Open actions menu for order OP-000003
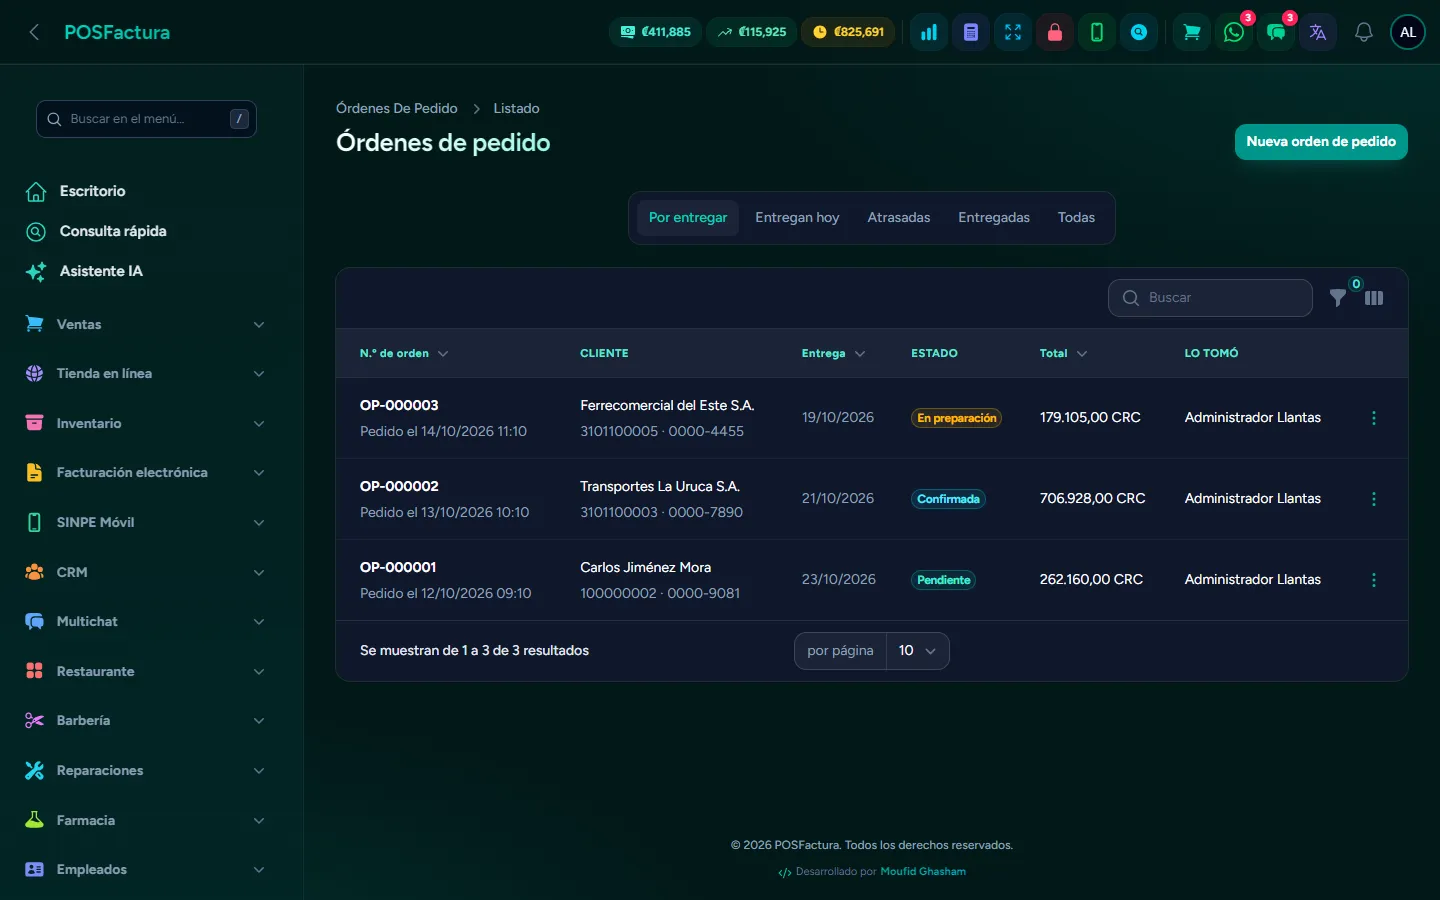 (1374, 418)
